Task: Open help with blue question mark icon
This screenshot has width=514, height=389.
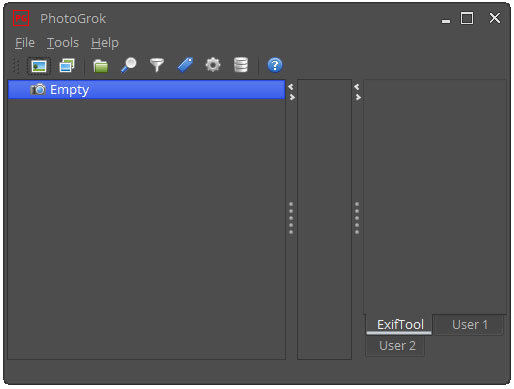Action: 275,65
